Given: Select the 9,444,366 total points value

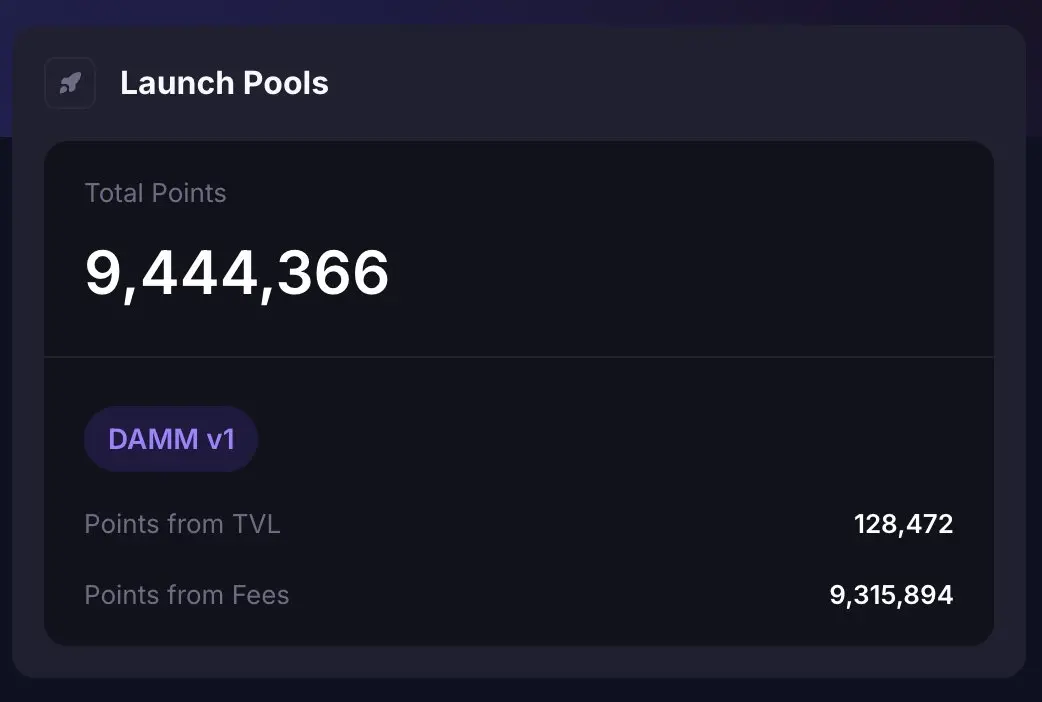Looking at the screenshot, I should coord(237,273).
